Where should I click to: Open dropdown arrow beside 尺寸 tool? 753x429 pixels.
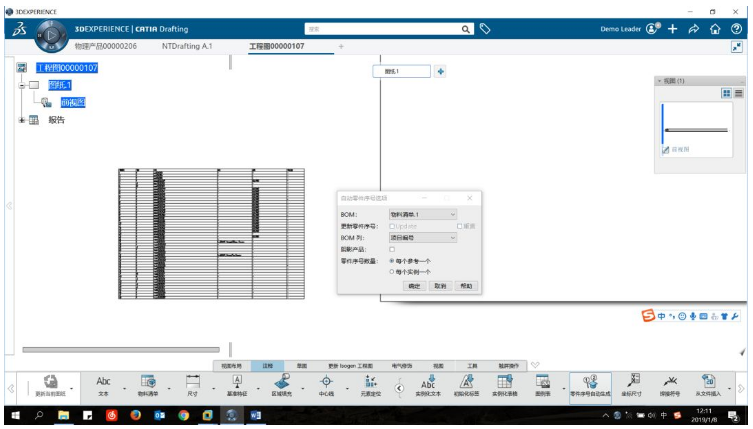pyautogui.click(x=214, y=388)
